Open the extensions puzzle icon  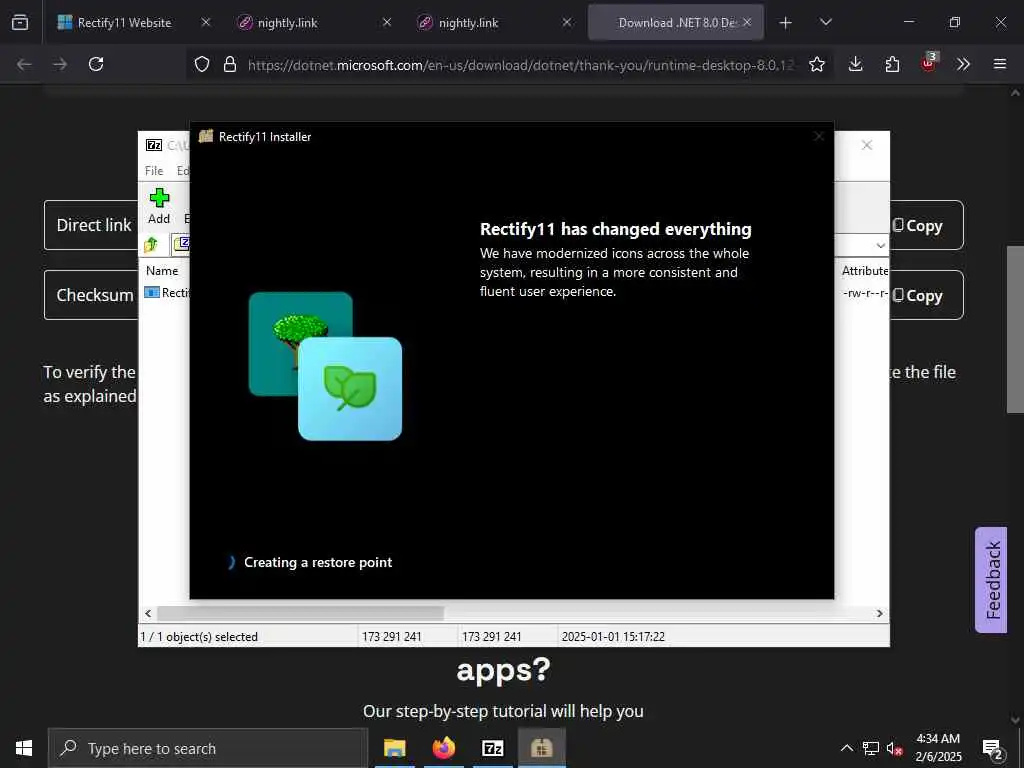892,64
